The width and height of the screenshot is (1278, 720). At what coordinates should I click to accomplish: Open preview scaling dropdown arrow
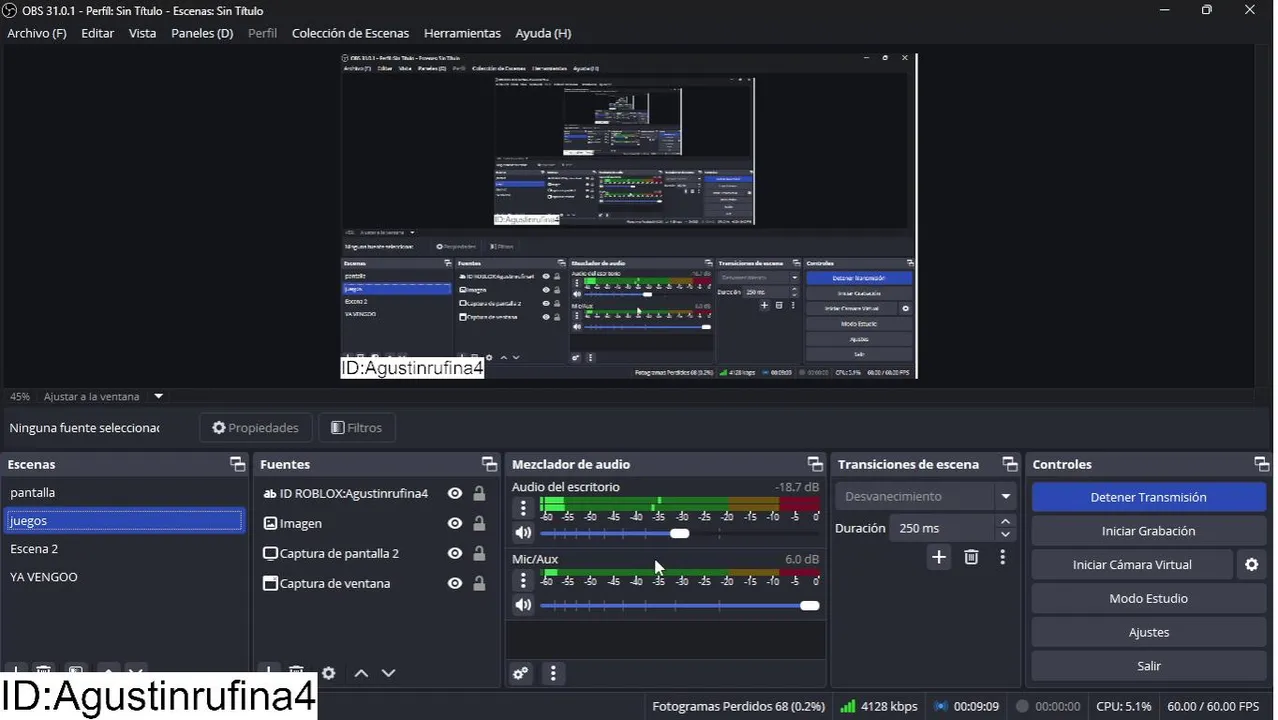click(x=158, y=396)
